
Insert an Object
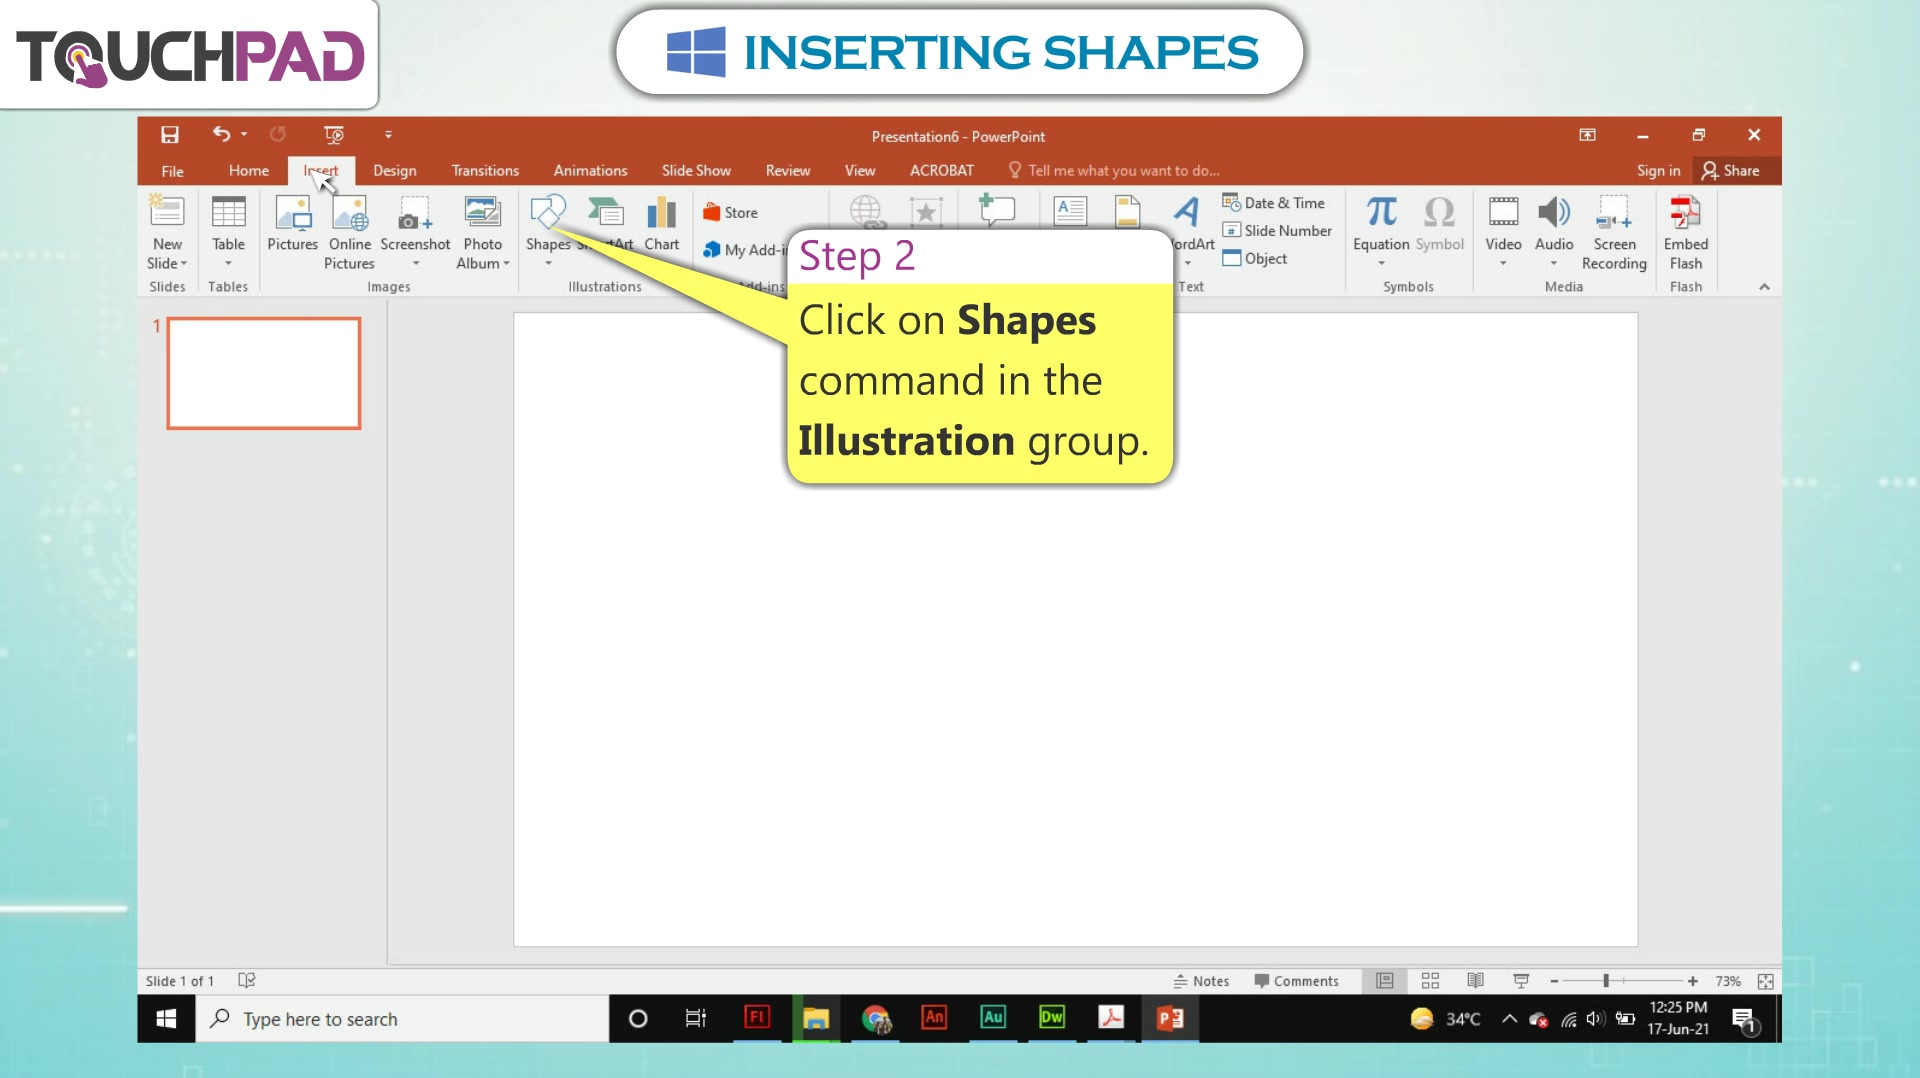click(x=1255, y=259)
